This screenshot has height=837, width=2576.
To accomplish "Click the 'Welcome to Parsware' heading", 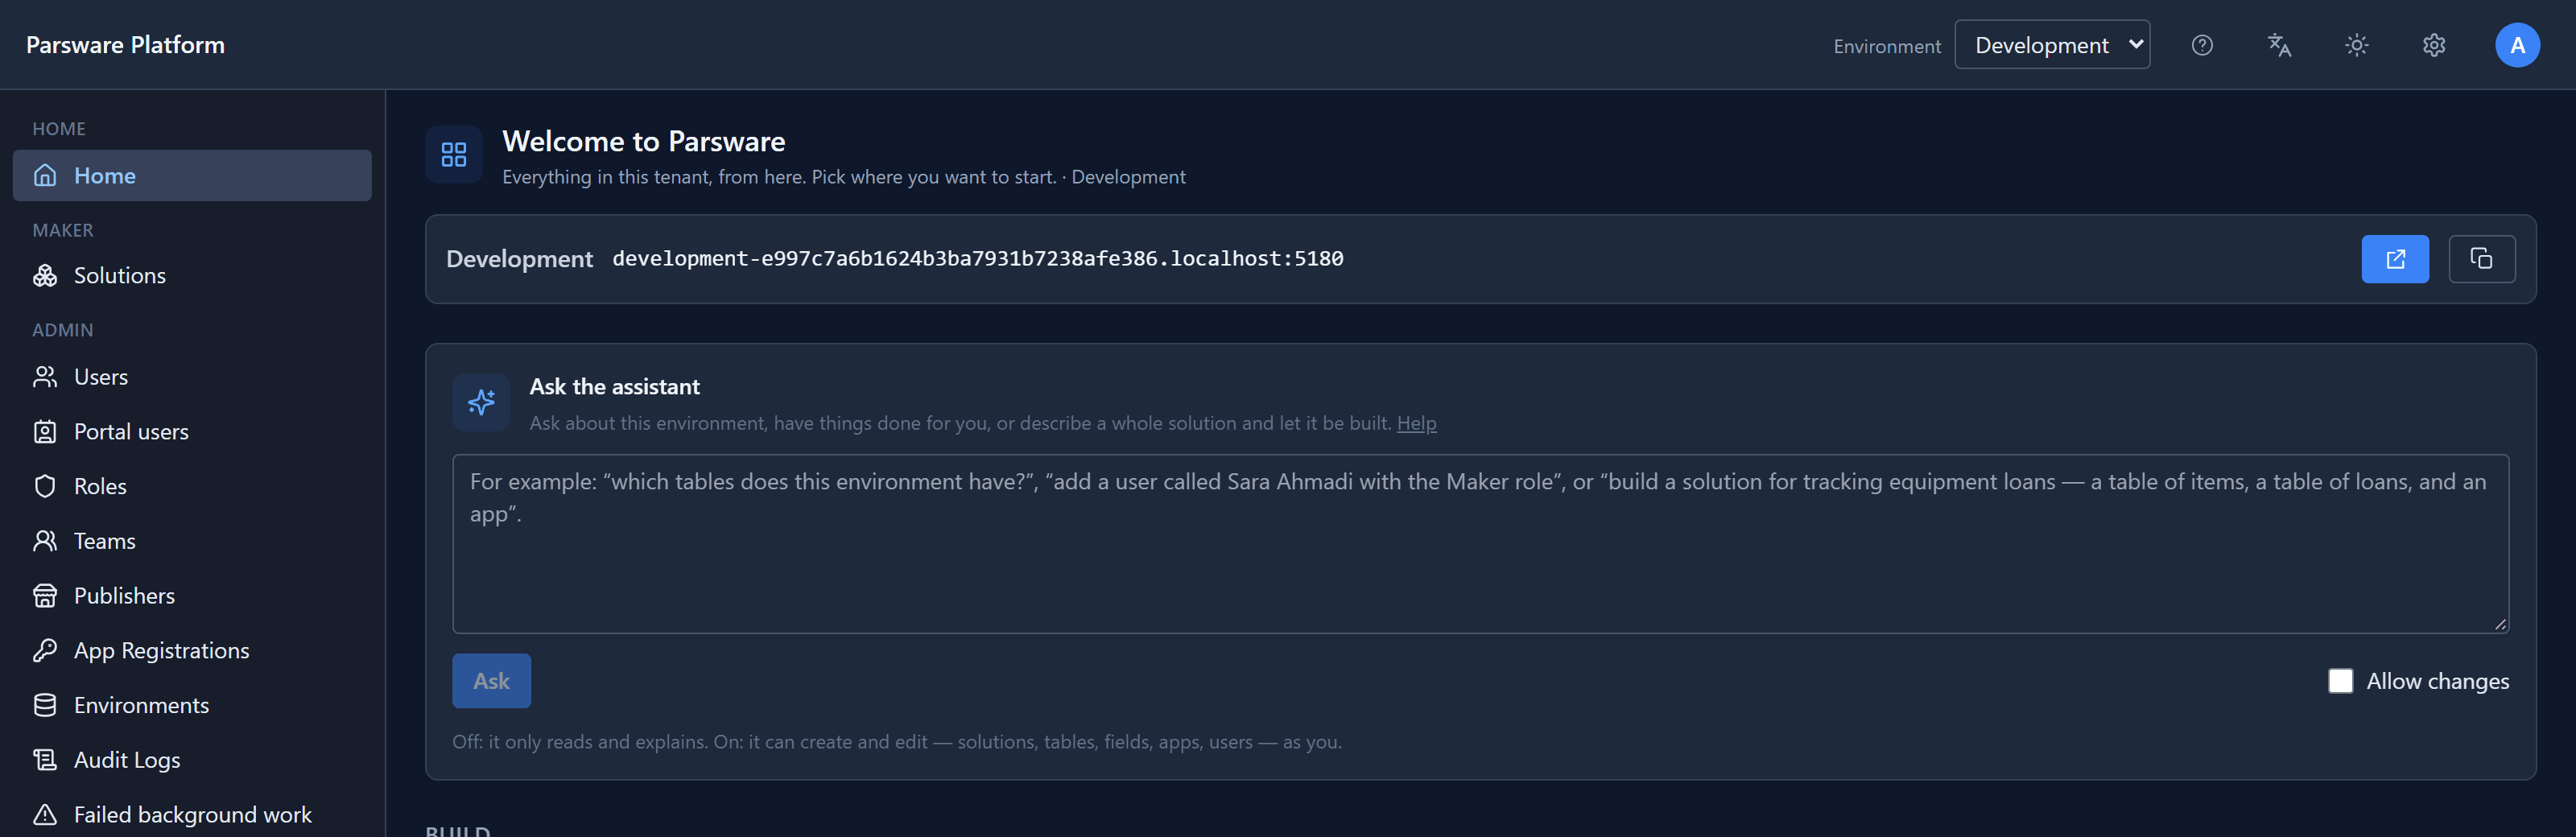I will (643, 141).
